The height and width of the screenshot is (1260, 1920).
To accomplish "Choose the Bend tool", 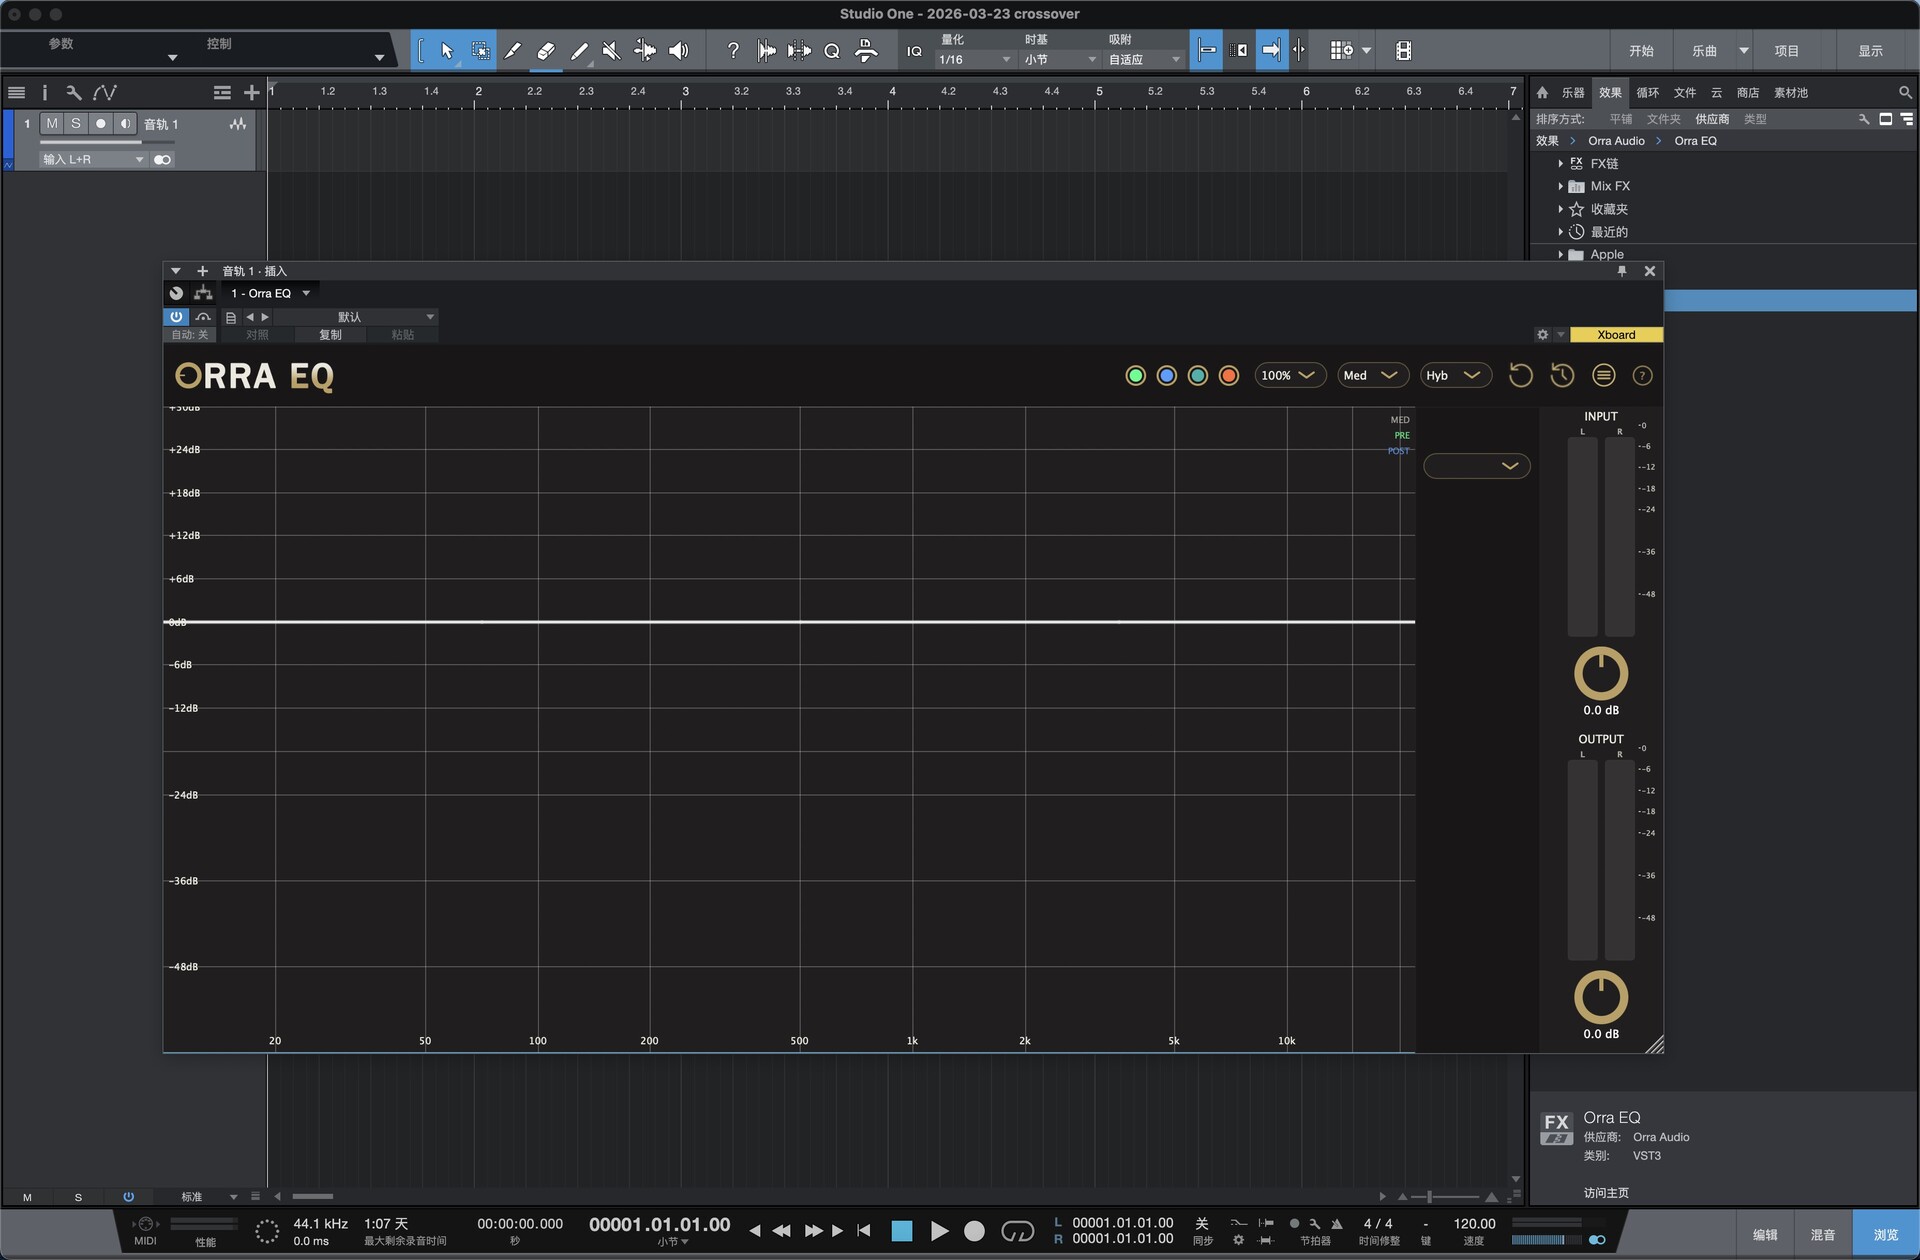I will click(x=645, y=51).
